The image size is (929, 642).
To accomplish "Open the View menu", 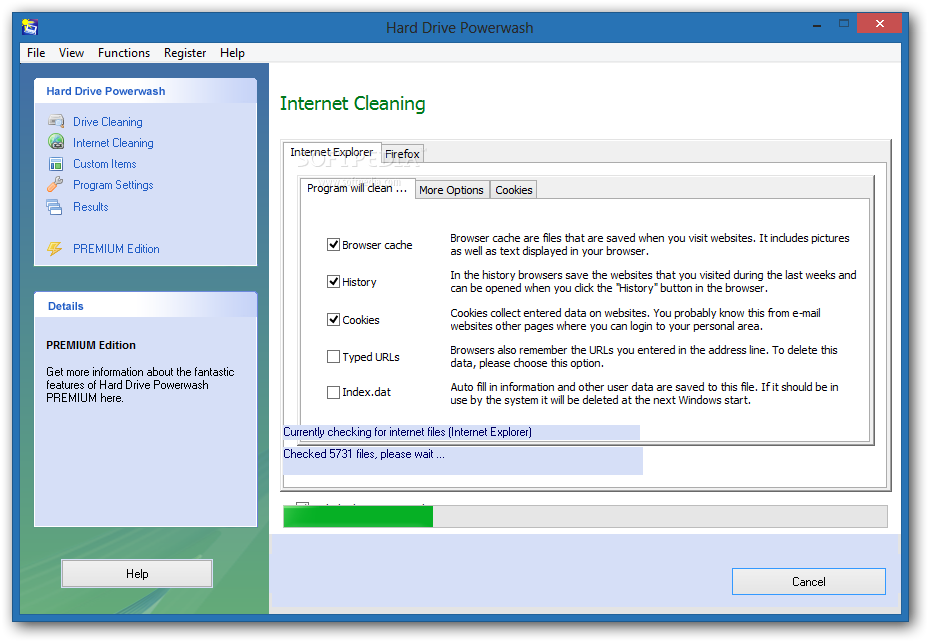I will click(71, 53).
